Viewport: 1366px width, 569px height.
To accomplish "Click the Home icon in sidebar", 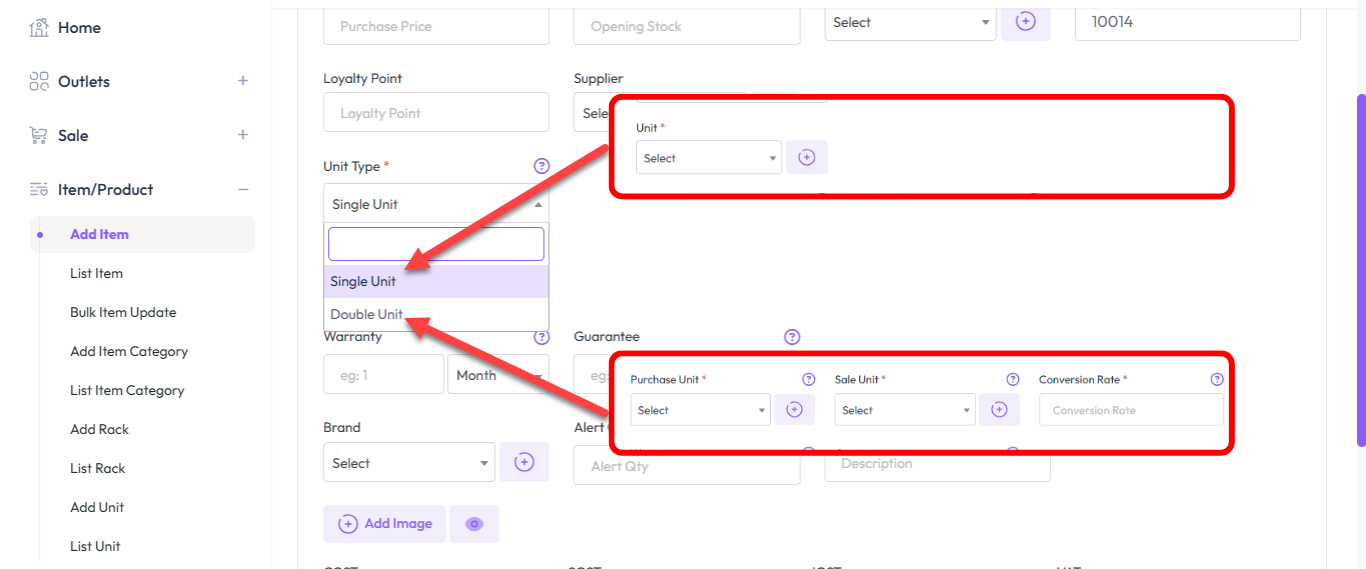I will [39, 28].
